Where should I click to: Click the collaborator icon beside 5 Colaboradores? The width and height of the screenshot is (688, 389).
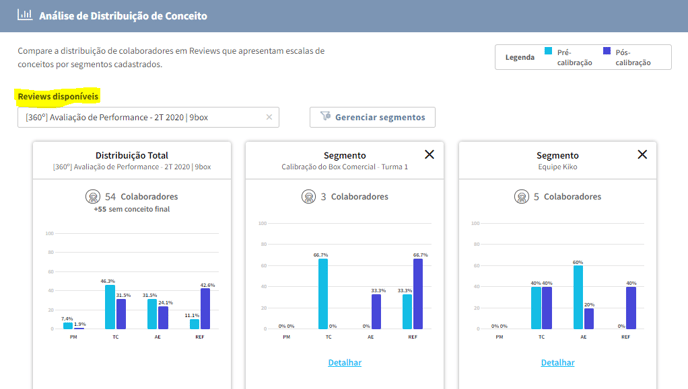[x=521, y=196]
